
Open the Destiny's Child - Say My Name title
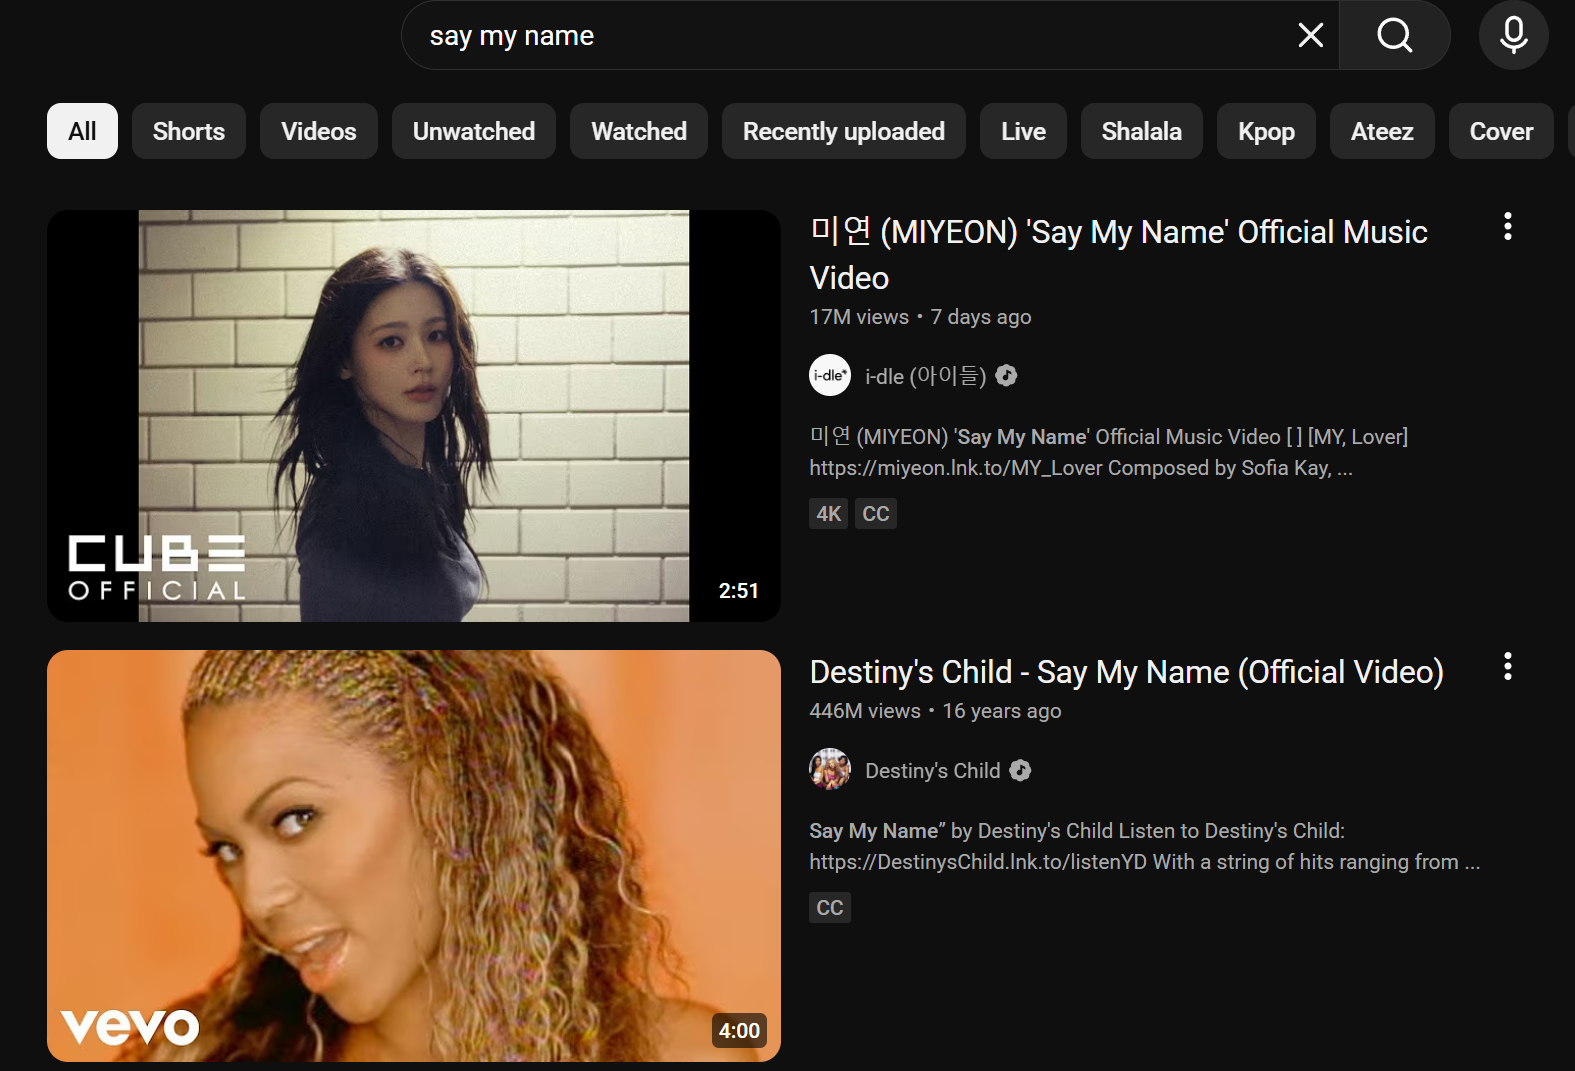tap(1127, 672)
